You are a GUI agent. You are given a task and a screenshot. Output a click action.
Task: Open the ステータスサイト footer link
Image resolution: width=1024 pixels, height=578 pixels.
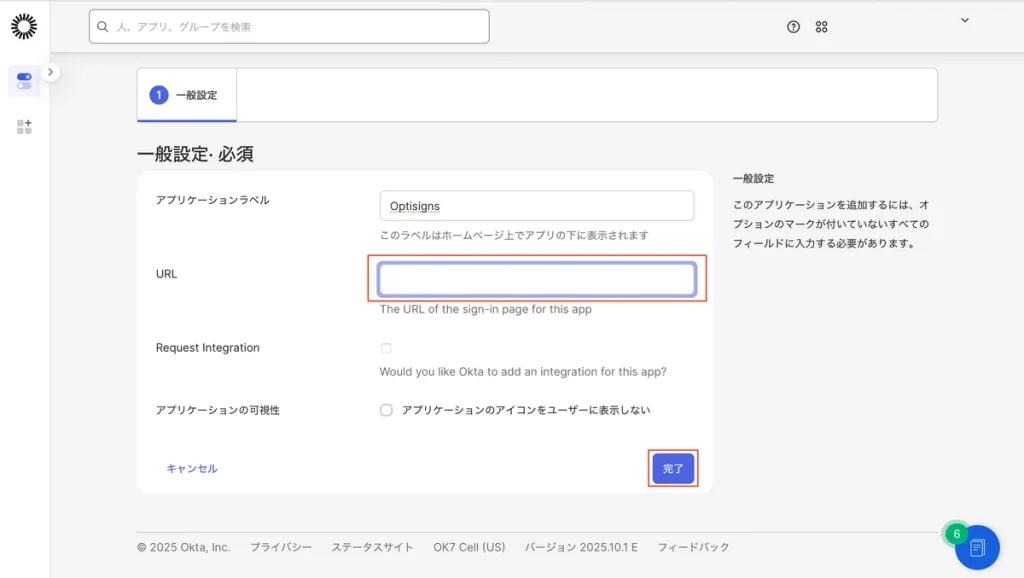coord(372,547)
